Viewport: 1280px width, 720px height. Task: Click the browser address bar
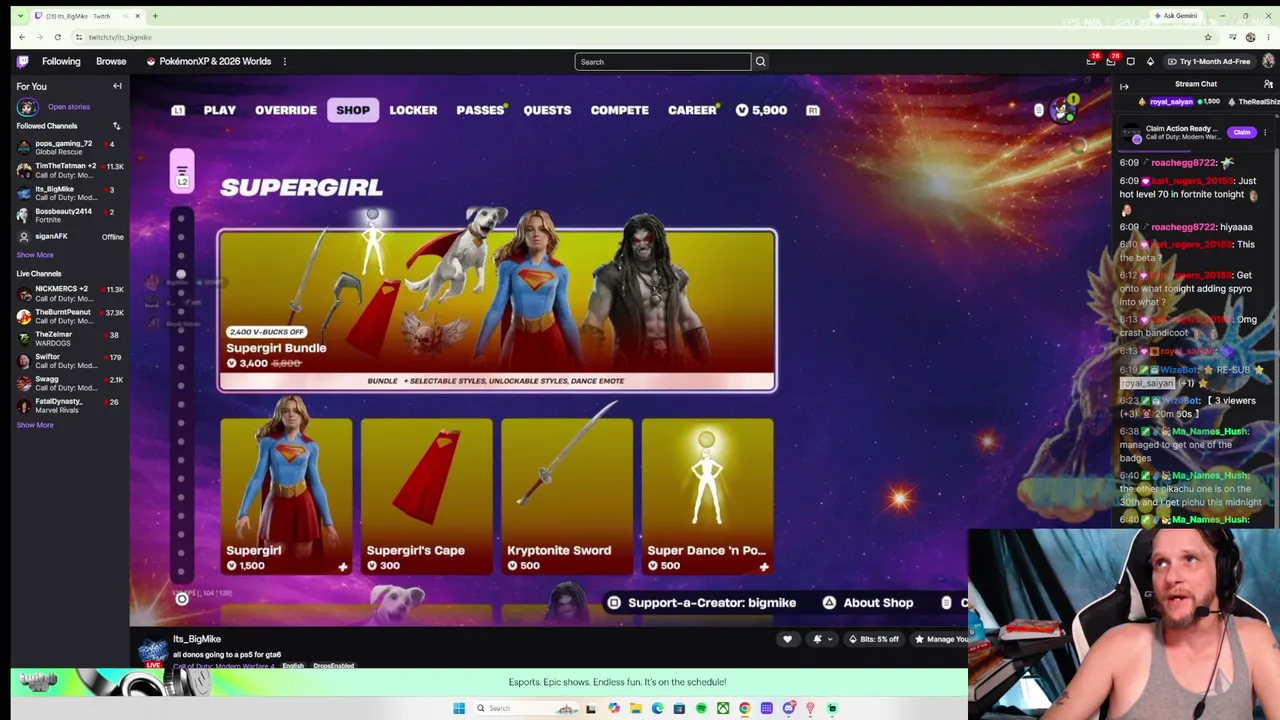tap(640, 37)
